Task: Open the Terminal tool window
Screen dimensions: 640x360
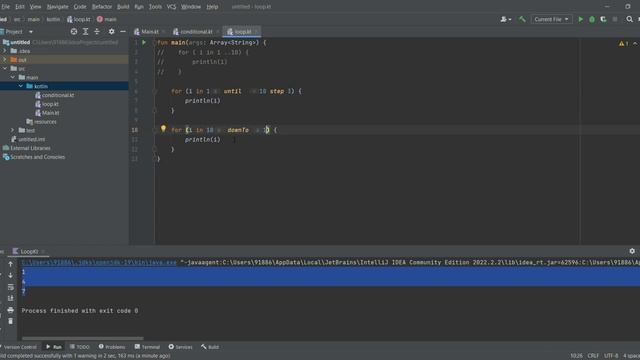Action: pos(147,347)
